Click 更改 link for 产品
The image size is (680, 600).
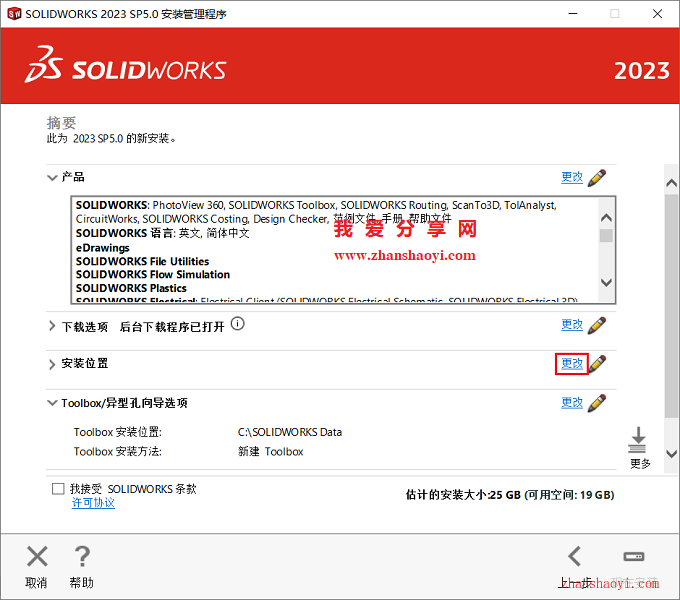pos(572,177)
